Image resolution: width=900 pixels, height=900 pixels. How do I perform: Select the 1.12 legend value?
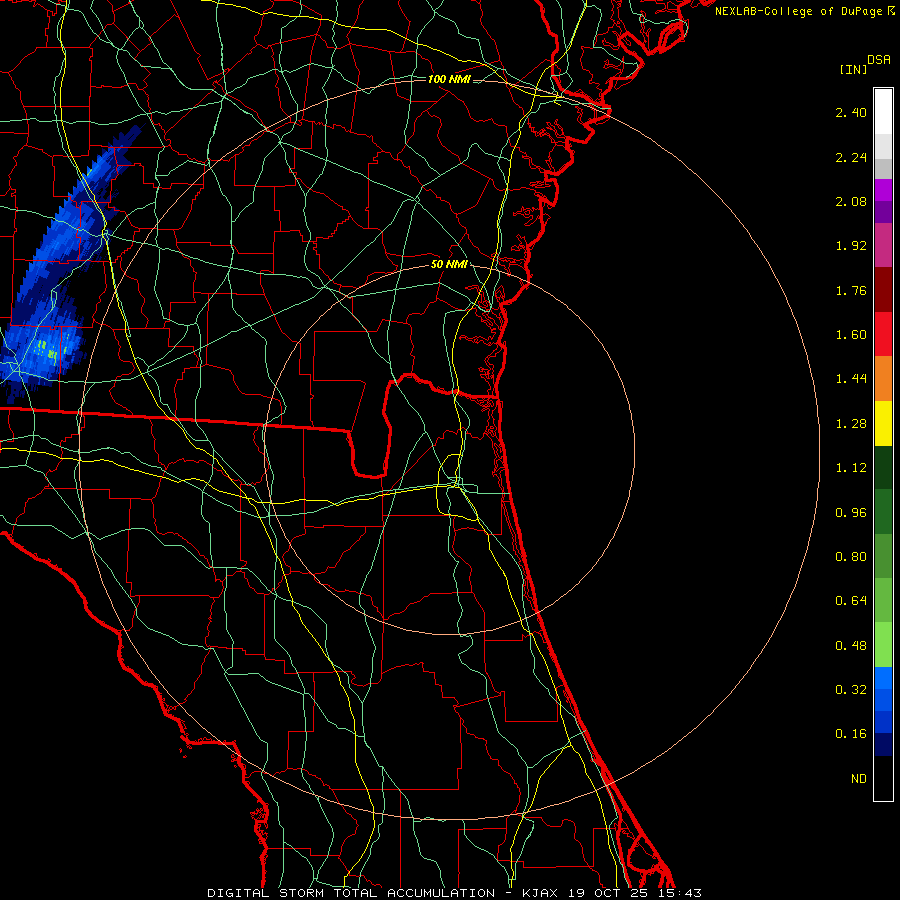(x=851, y=468)
